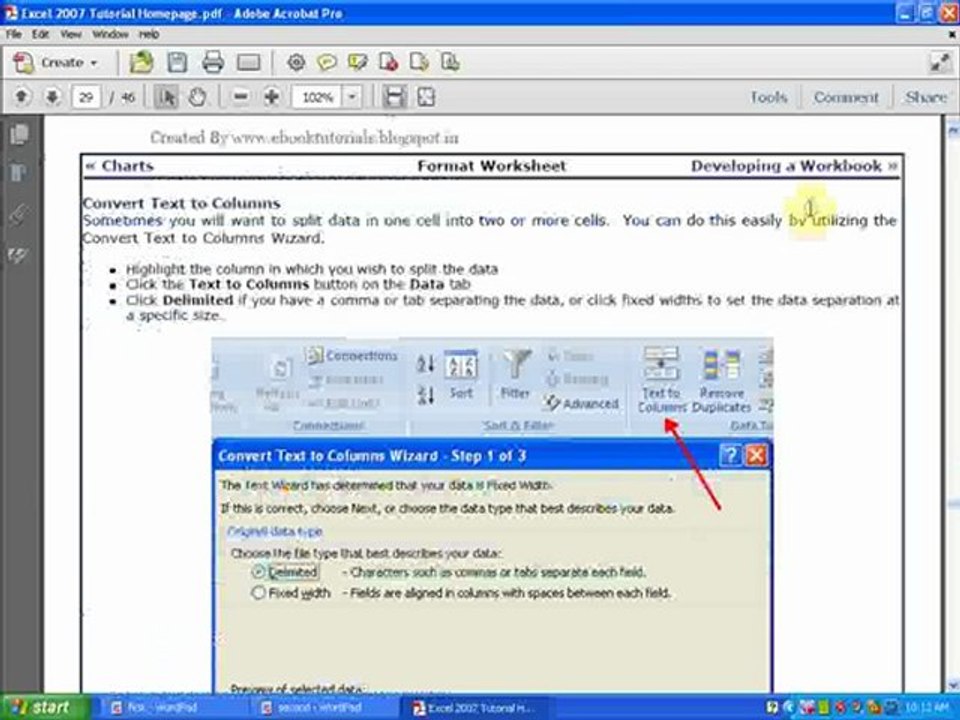
Task: Show the Signatures side panel
Action: (19, 254)
